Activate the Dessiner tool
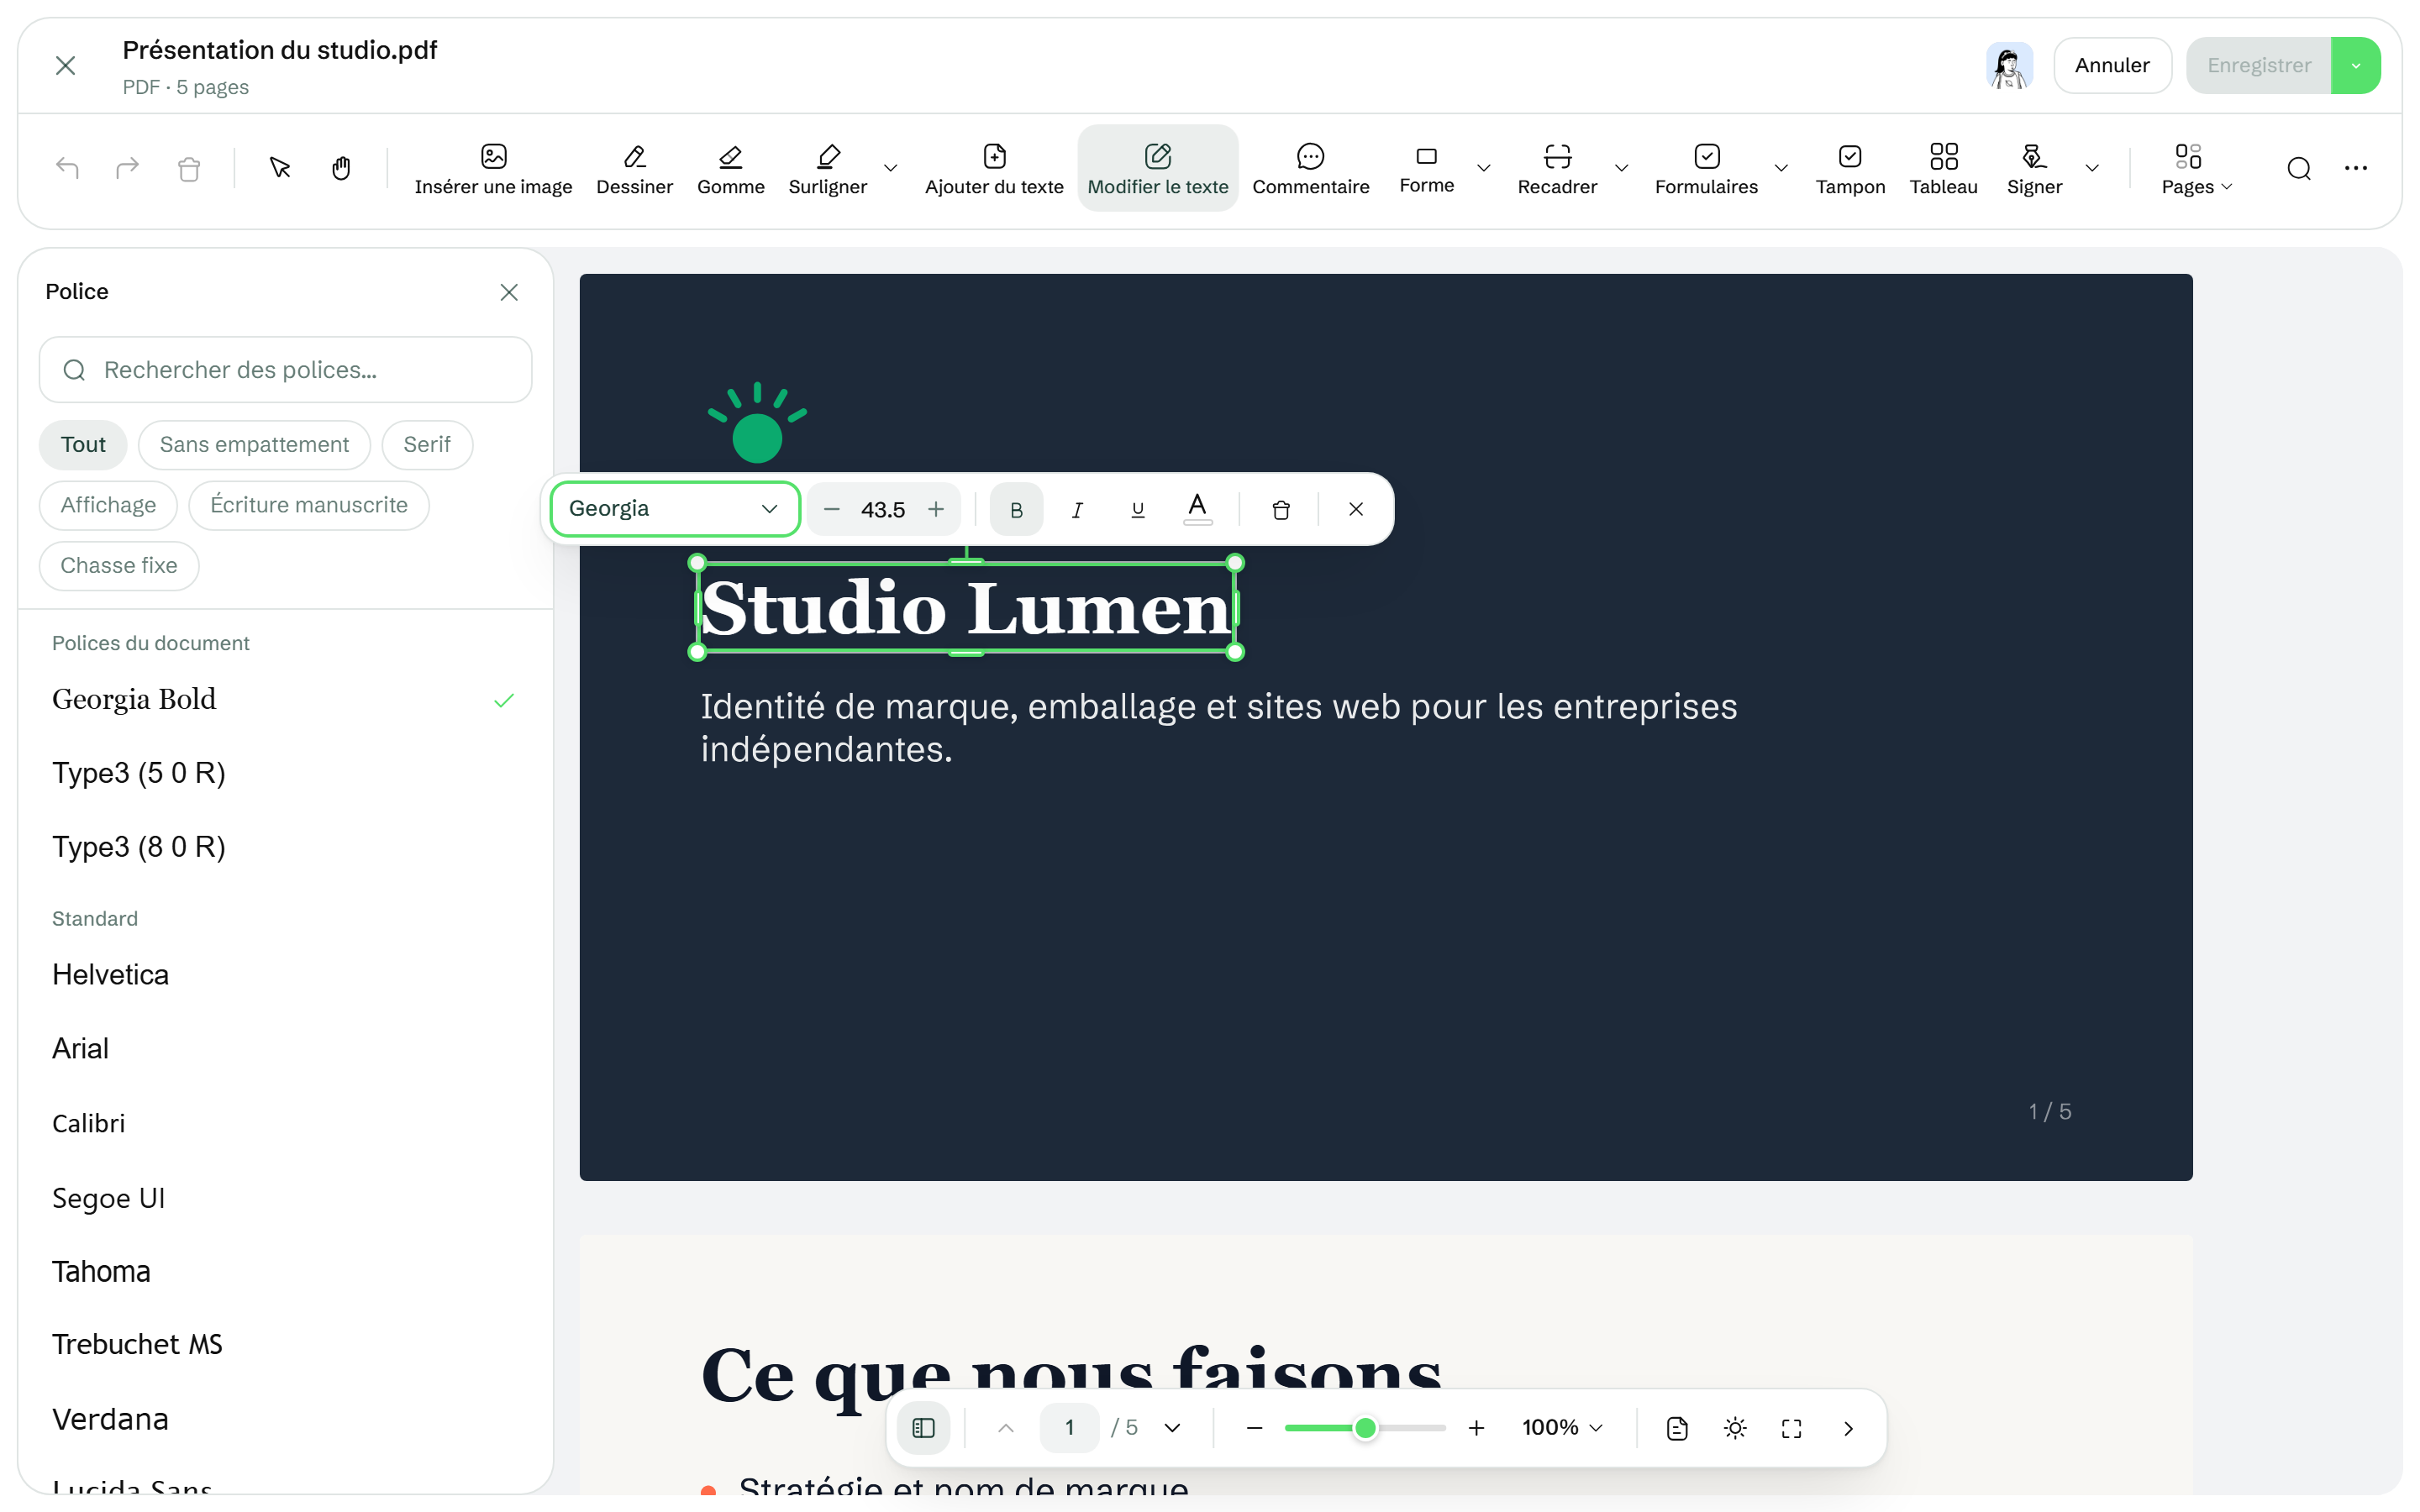The image size is (2420, 1512). point(634,168)
